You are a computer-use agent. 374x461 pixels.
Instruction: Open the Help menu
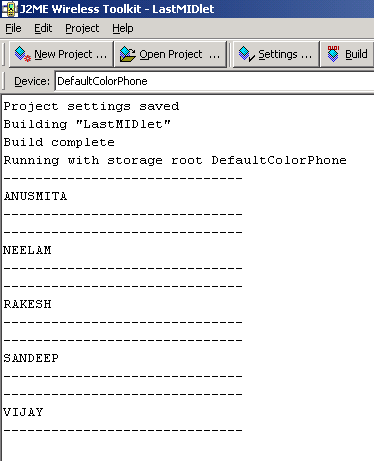123,28
